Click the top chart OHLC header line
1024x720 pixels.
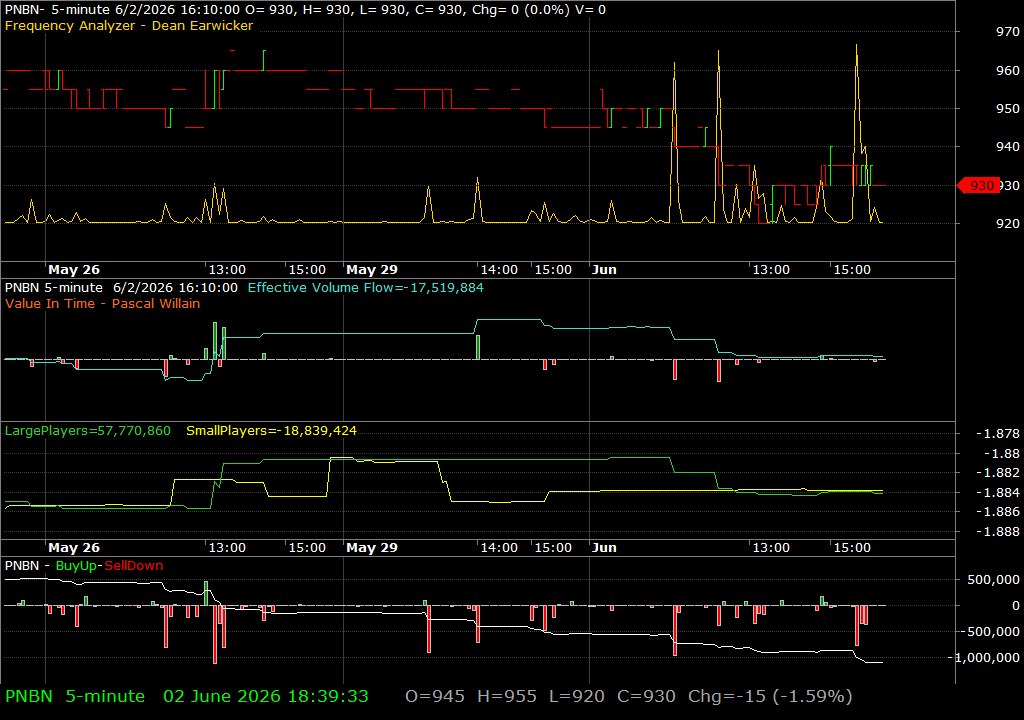tap(305, 10)
